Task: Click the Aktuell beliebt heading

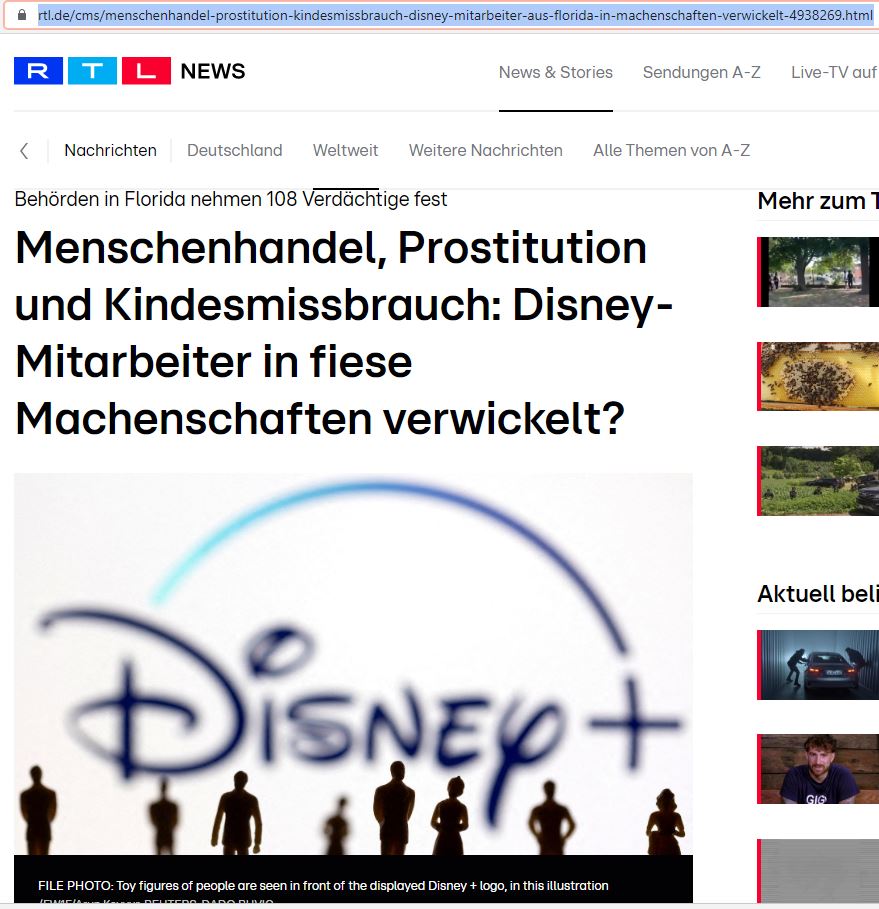Action: coord(817,594)
